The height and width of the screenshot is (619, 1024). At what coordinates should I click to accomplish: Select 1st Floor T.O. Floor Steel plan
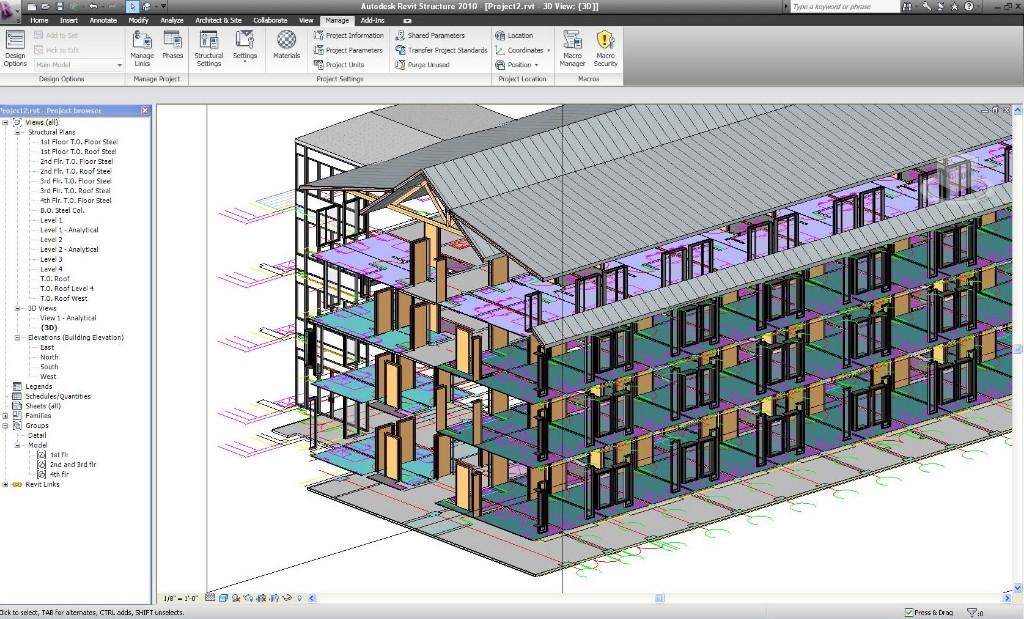79,142
